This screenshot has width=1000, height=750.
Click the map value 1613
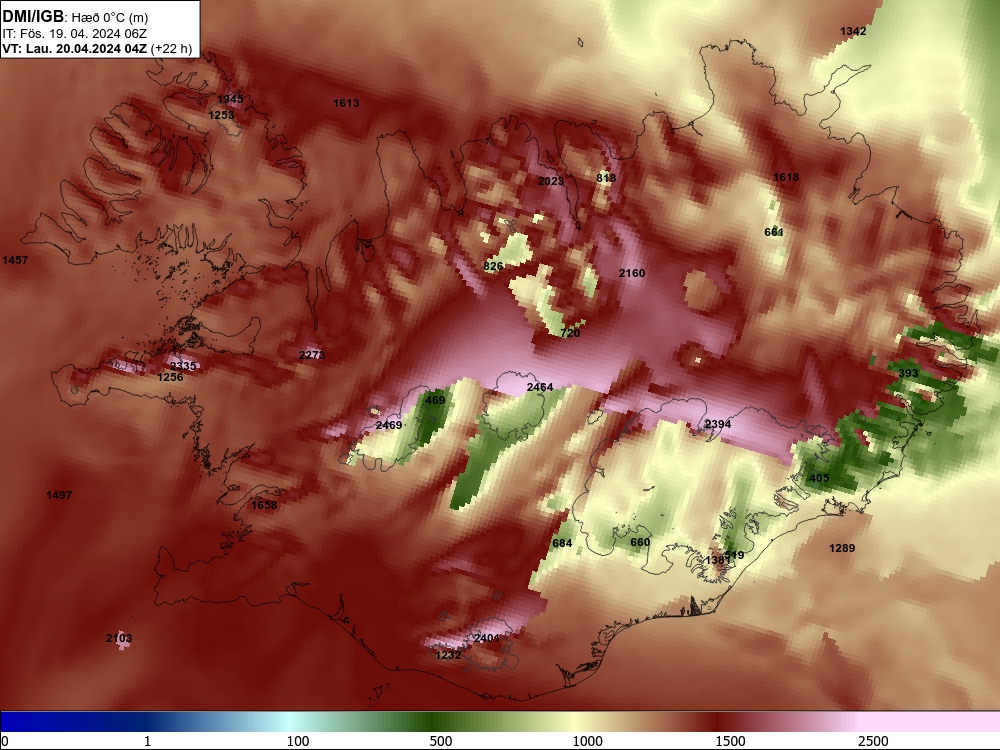(346, 103)
